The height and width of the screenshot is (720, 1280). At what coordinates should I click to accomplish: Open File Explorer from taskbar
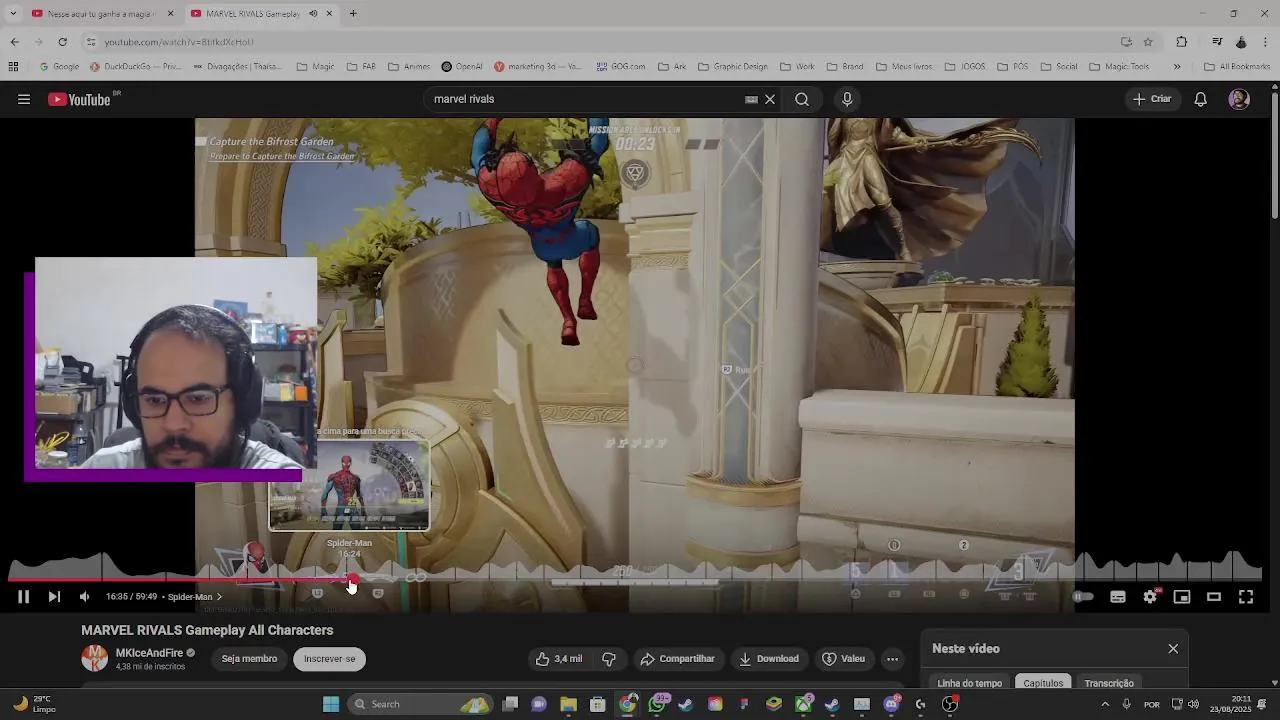click(568, 704)
